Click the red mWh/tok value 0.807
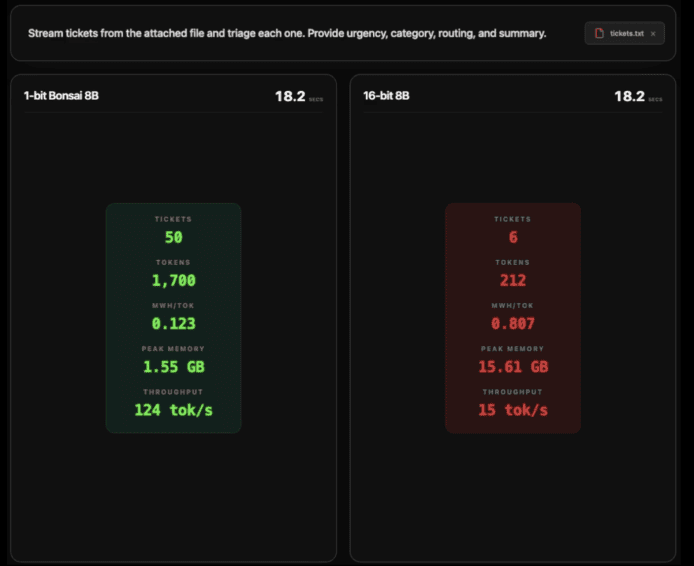 pyautogui.click(x=513, y=323)
